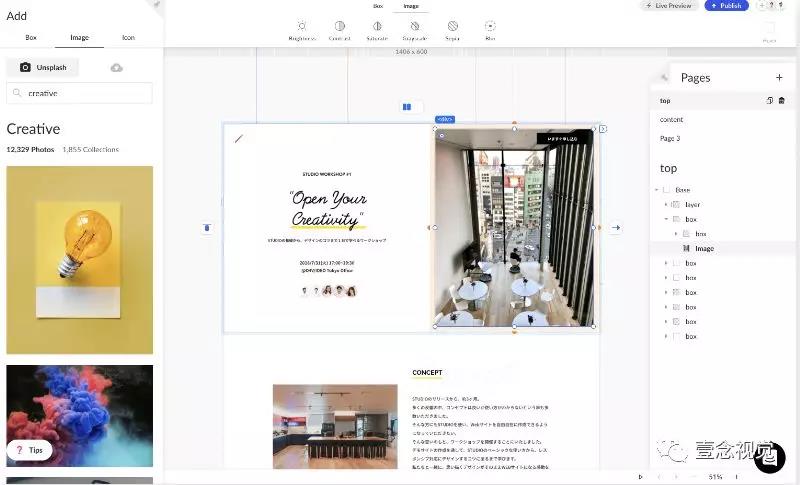Choose the yellow lightbulb photo
The width and height of the screenshot is (800, 485).
(x=80, y=260)
